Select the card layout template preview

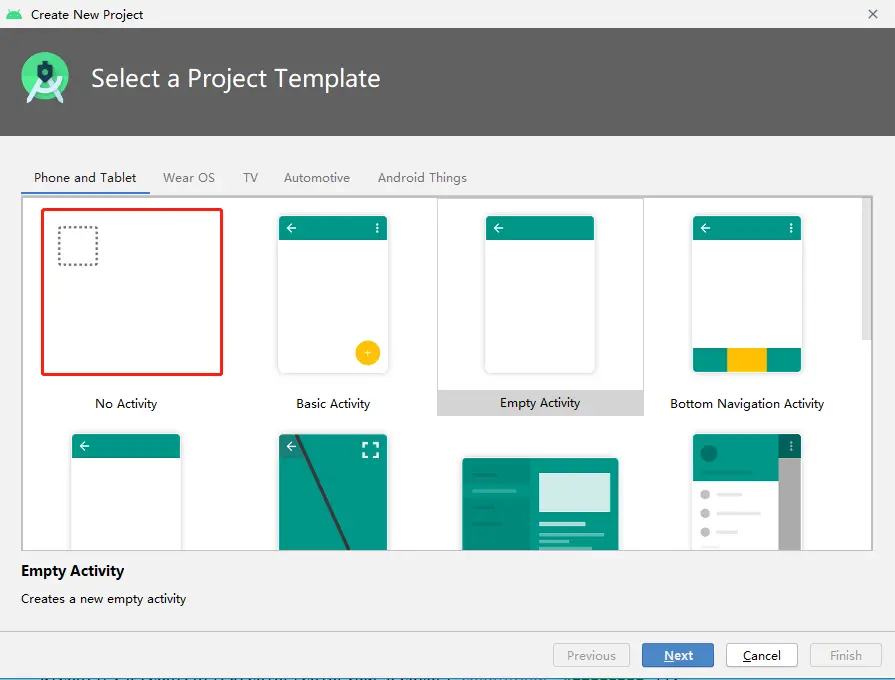pos(540,500)
